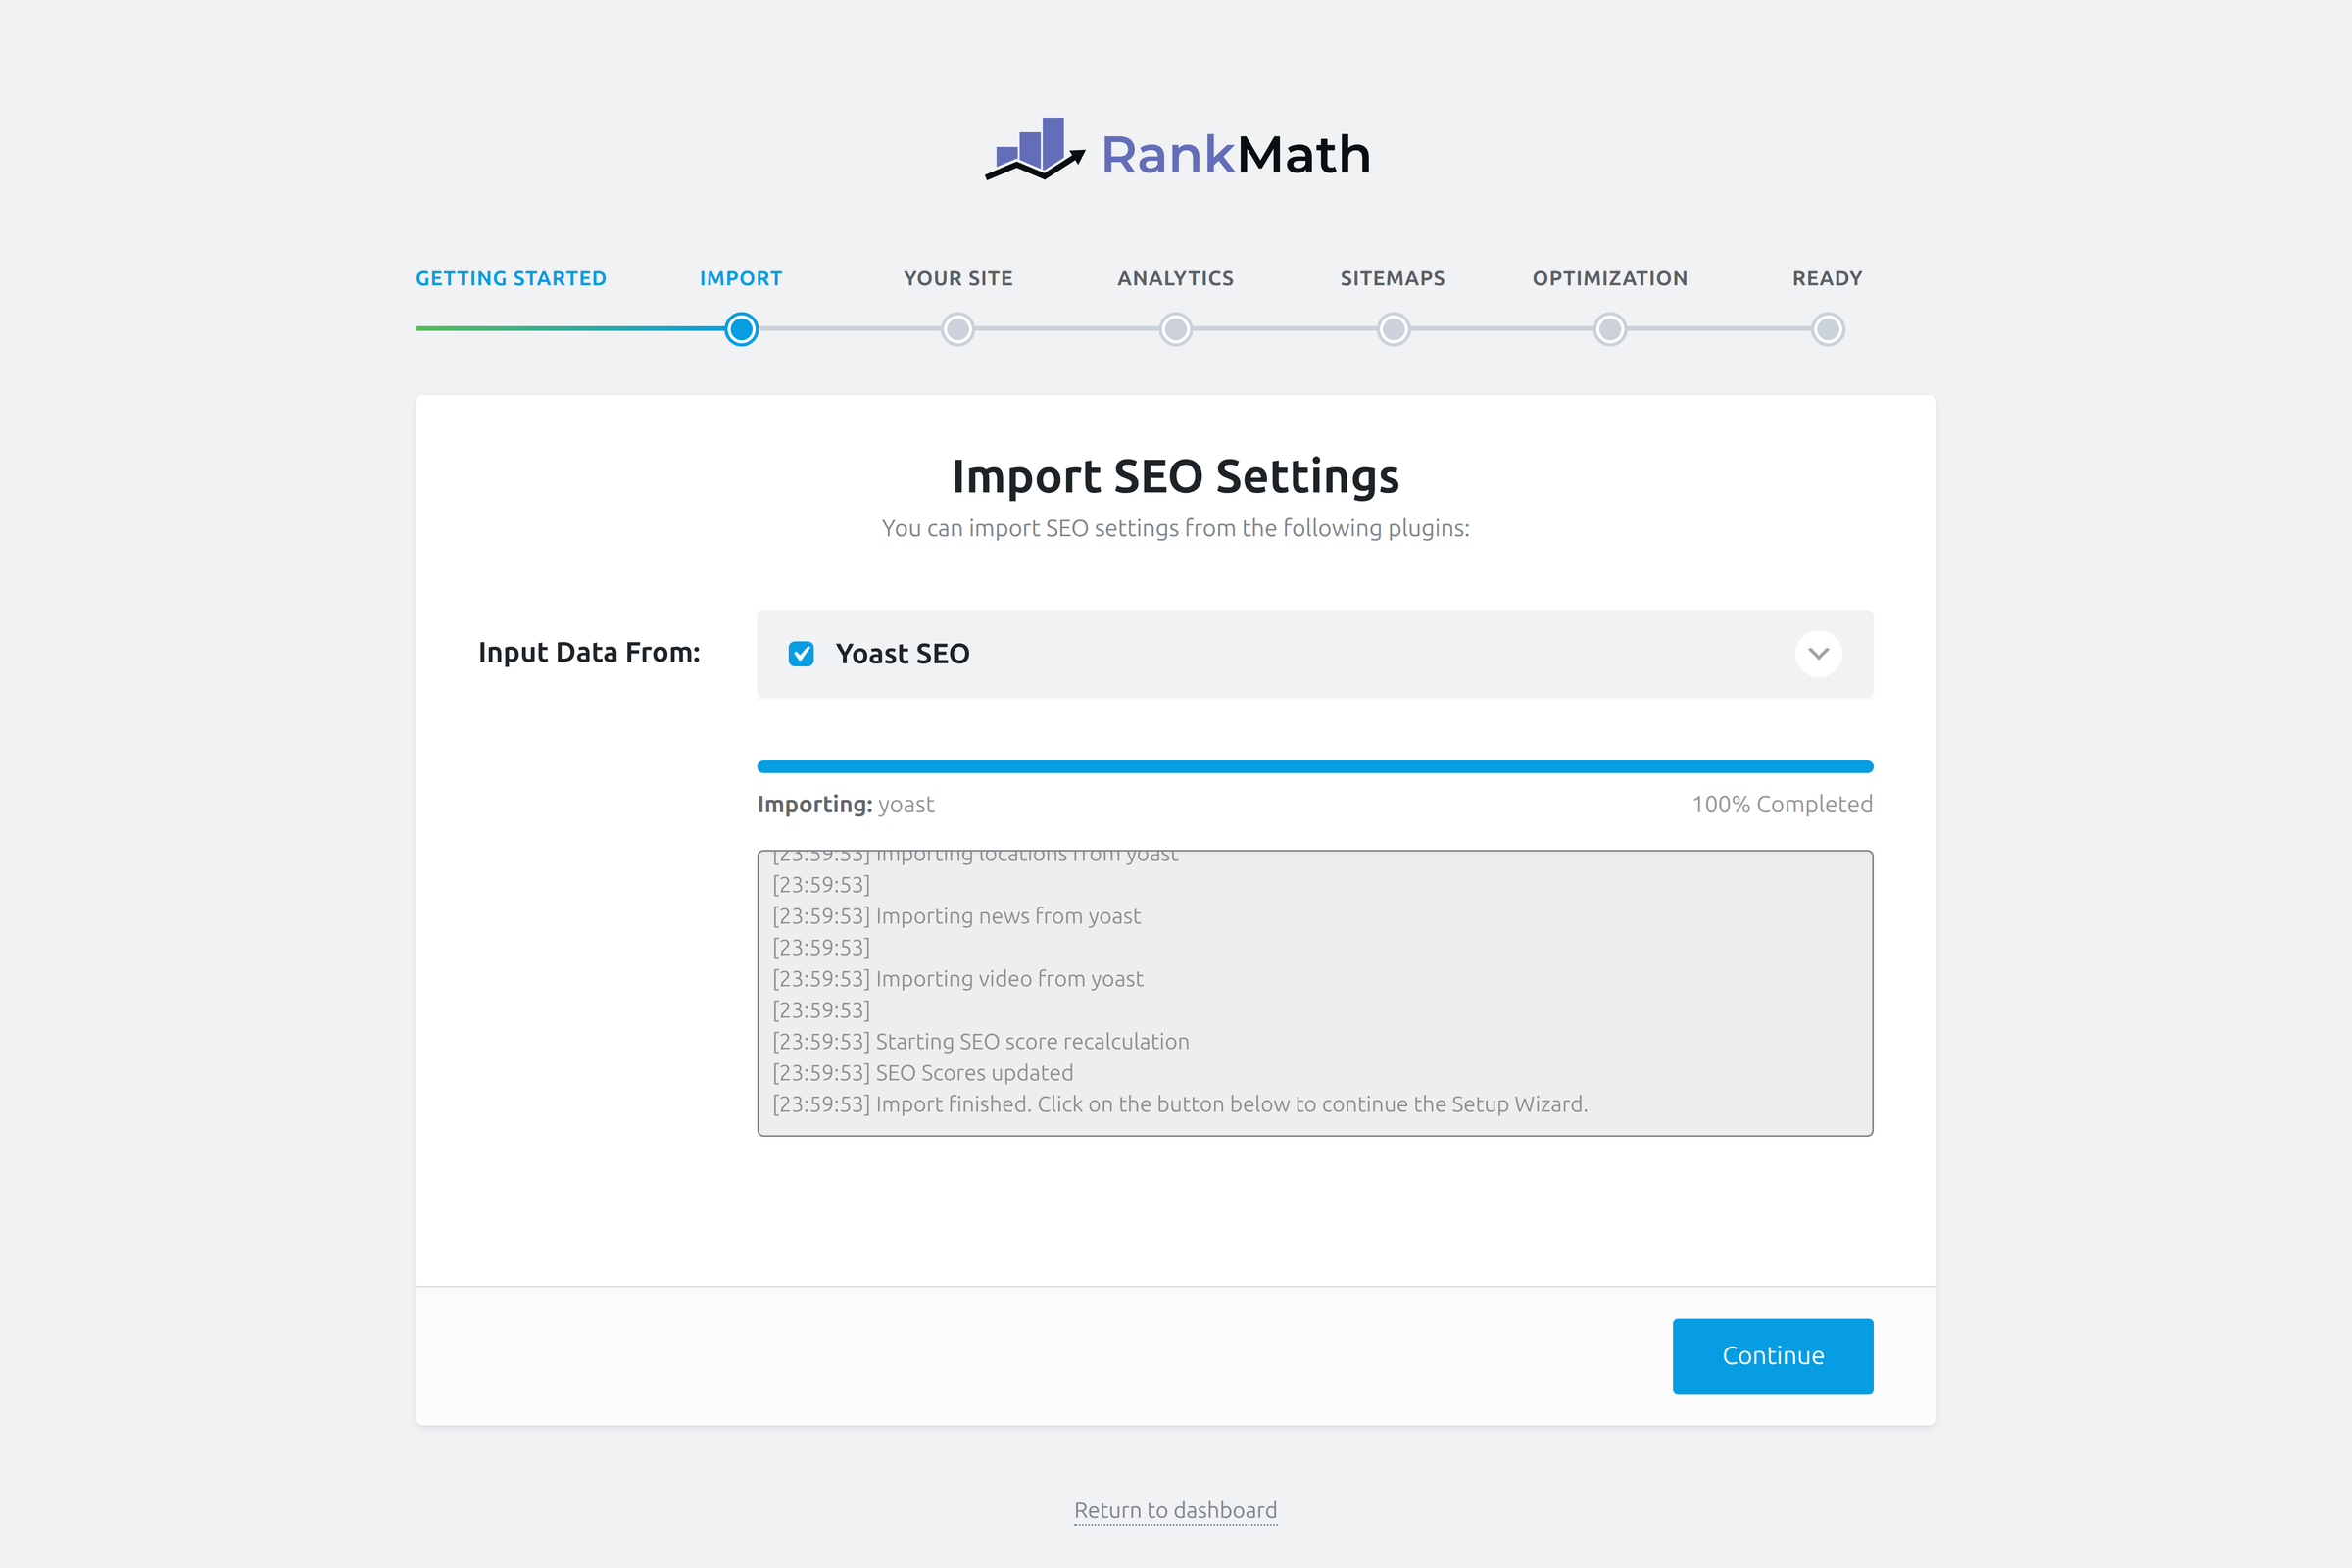Follow the Return to dashboard link
The image size is (2352, 1568).
pyautogui.click(x=1175, y=1510)
